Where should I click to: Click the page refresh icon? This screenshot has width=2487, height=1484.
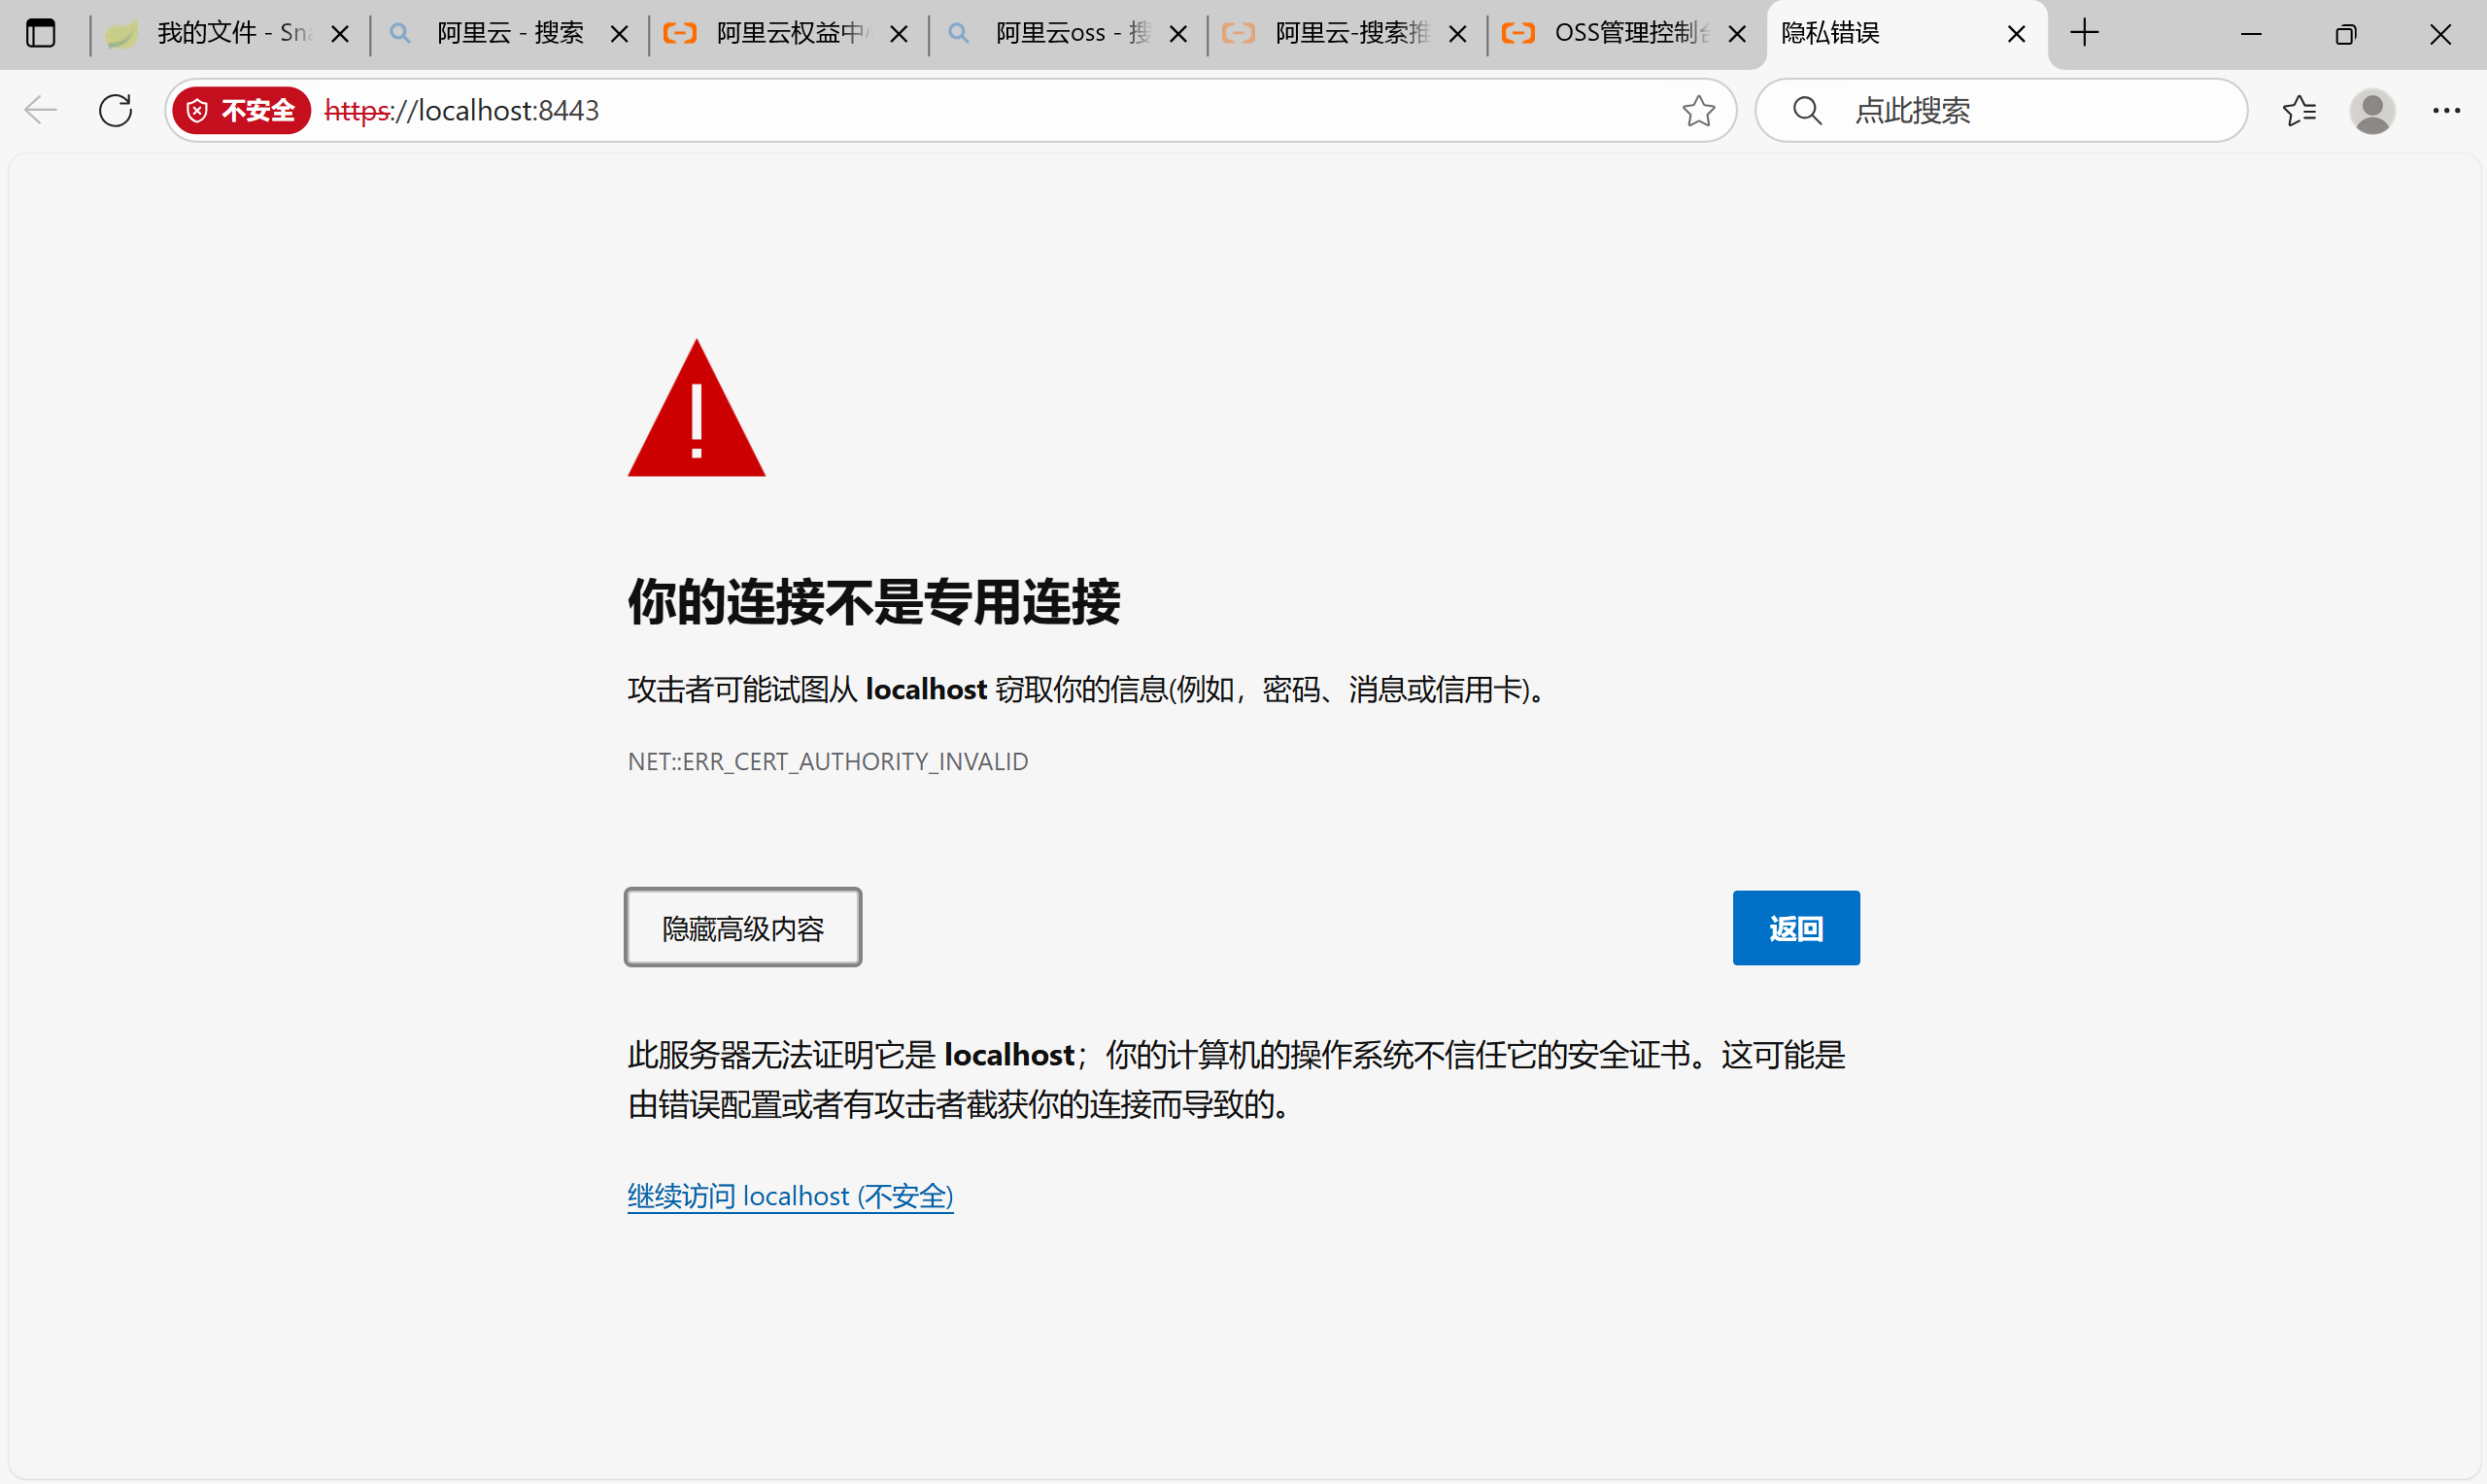(116, 110)
